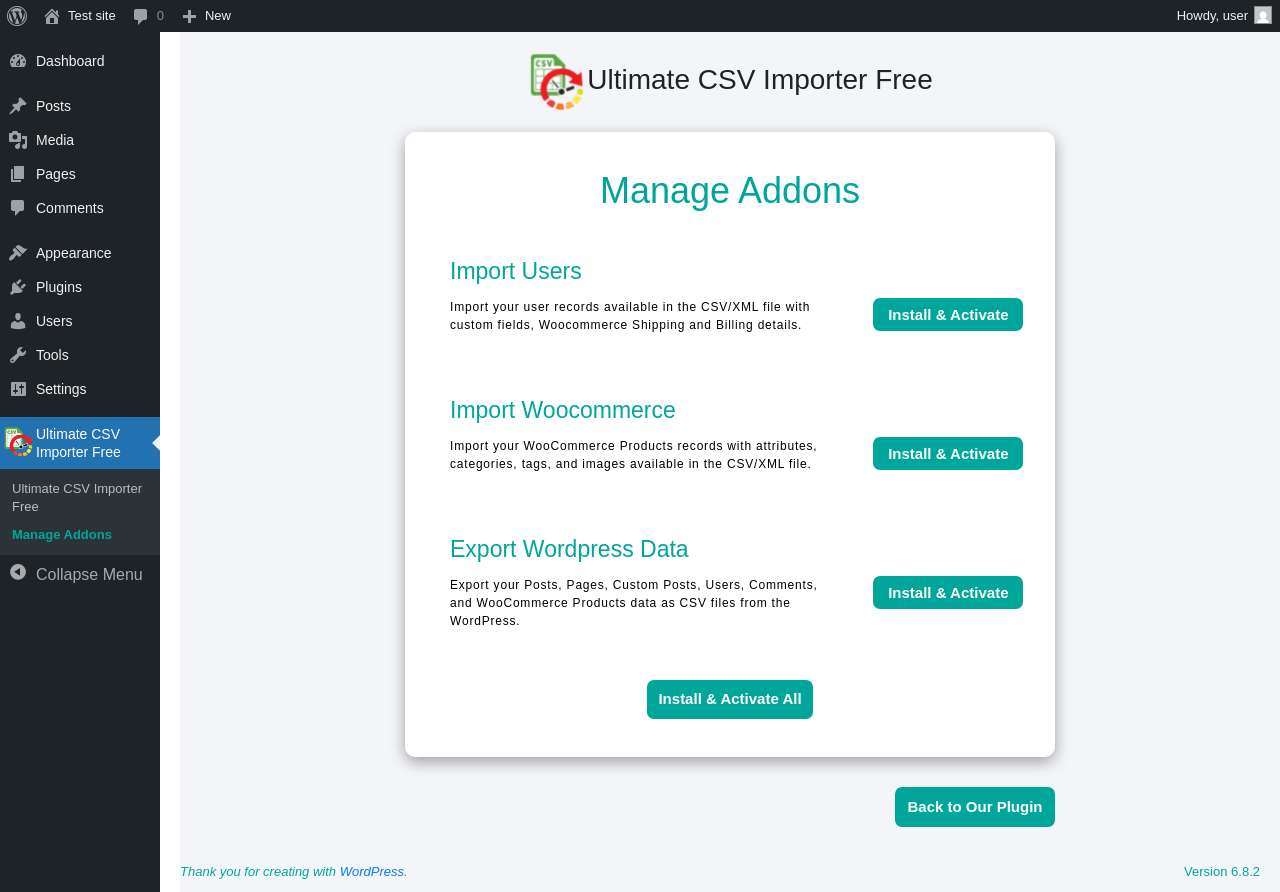The width and height of the screenshot is (1280, 892).
Task: Click the Import Users heading
Action: click(x=516, y=271)
